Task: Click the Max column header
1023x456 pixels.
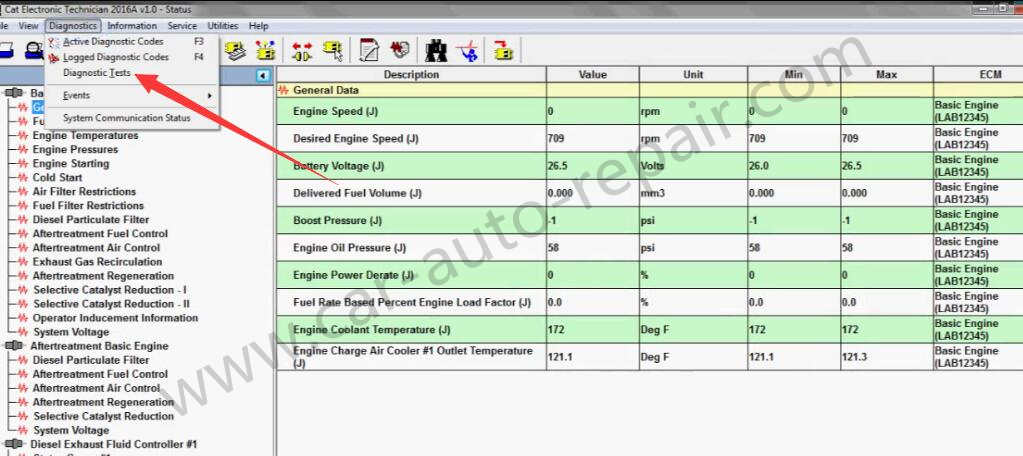Action: coord(886,74)
